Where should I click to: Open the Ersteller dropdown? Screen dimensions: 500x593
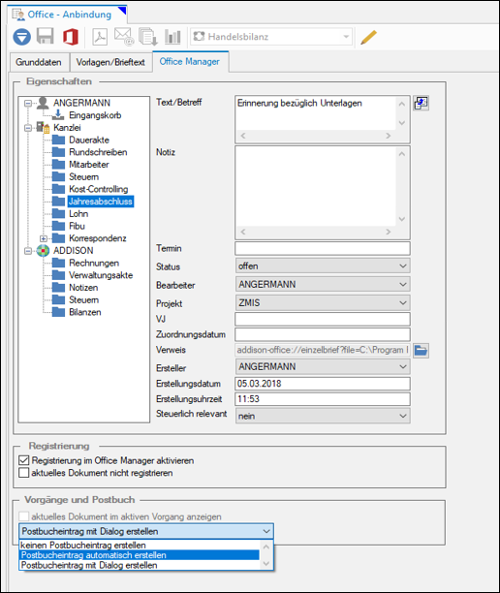click(322, 366)
